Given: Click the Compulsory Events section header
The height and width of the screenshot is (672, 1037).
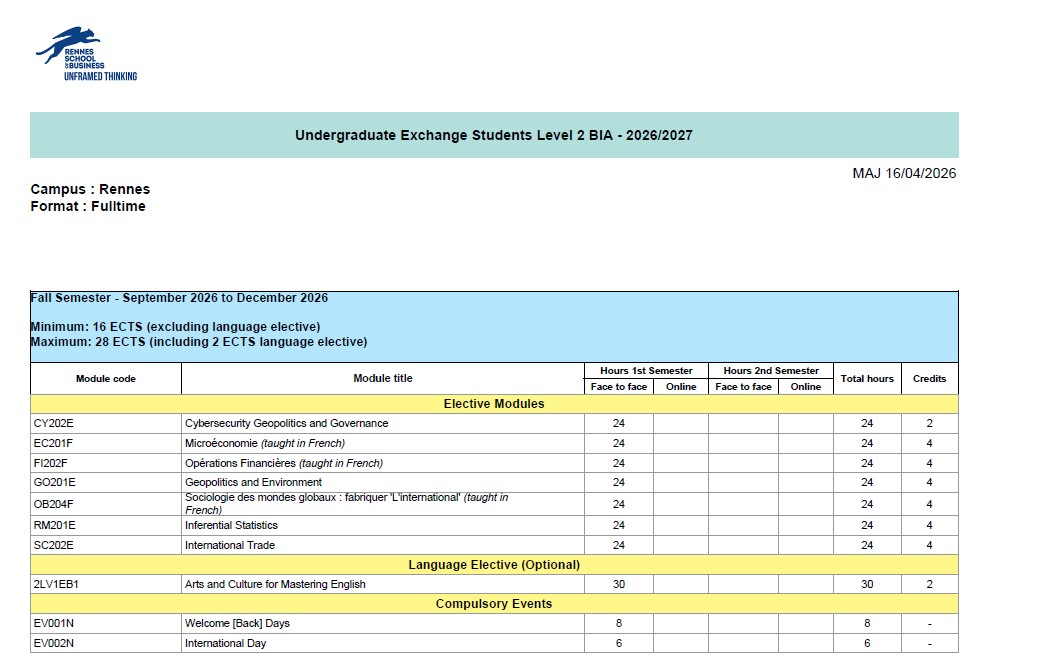Looking at the screenshot, I should [x=494, y=604].
